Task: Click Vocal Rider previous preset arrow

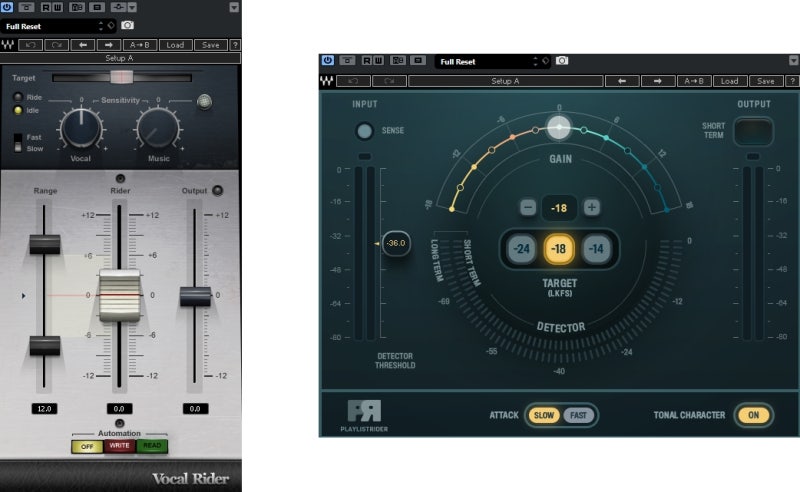Action: 83,45
